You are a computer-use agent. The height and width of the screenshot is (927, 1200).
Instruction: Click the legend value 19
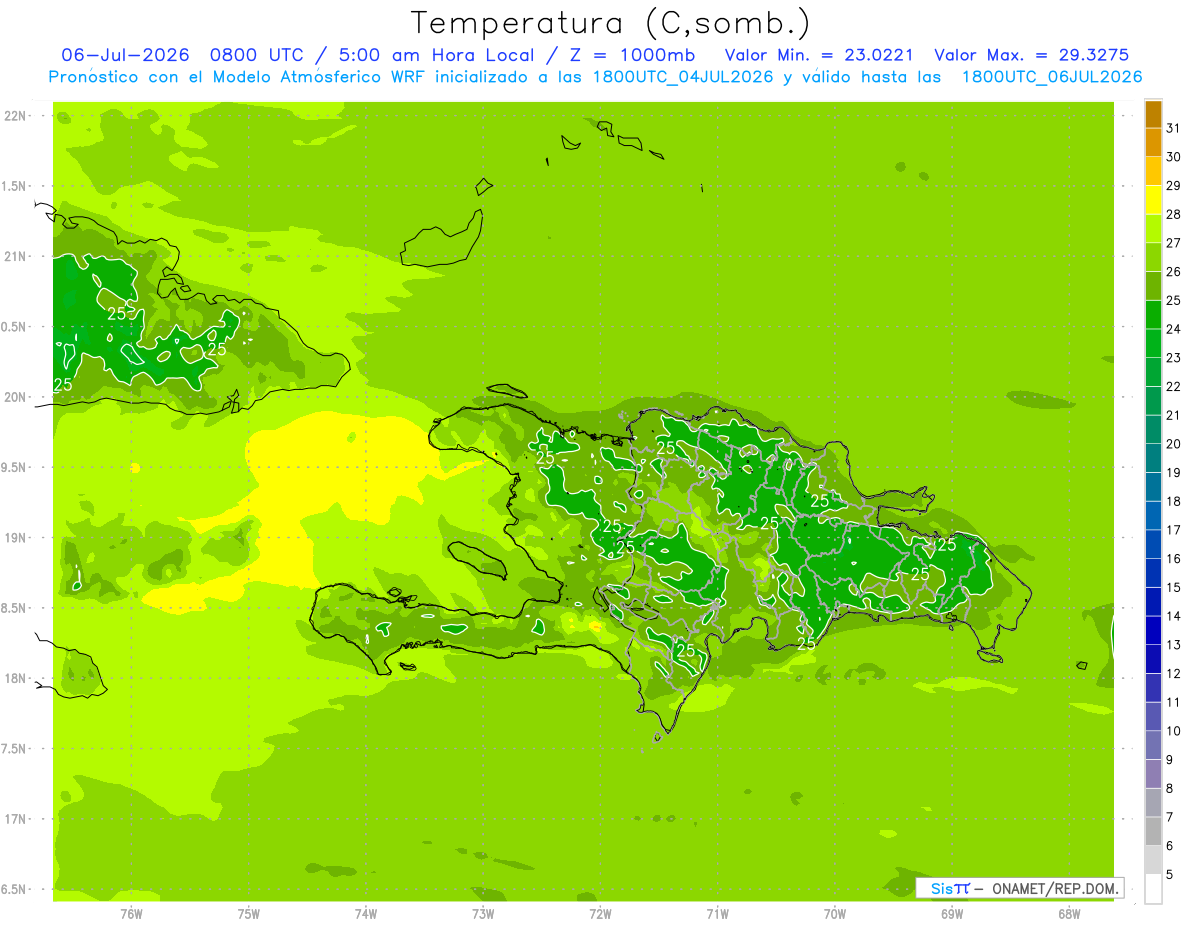[x=1173, y=473]
